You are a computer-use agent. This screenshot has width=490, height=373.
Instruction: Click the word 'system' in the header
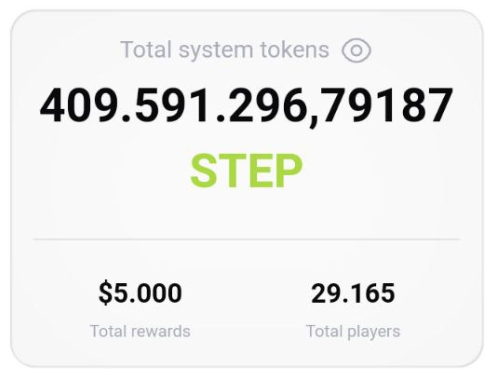tap(216, 52)
